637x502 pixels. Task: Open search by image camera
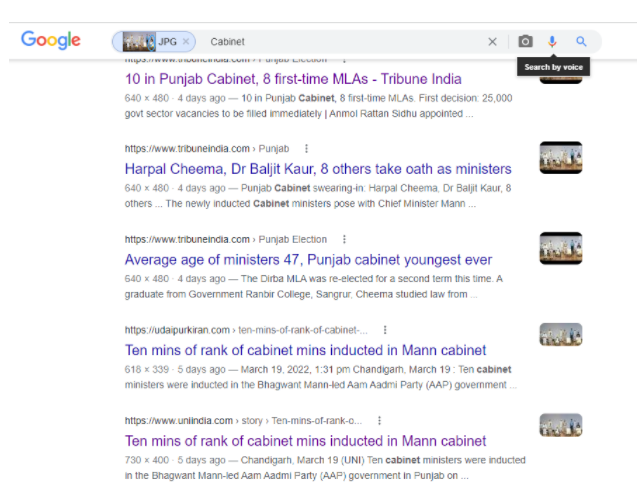coord(525,42)
